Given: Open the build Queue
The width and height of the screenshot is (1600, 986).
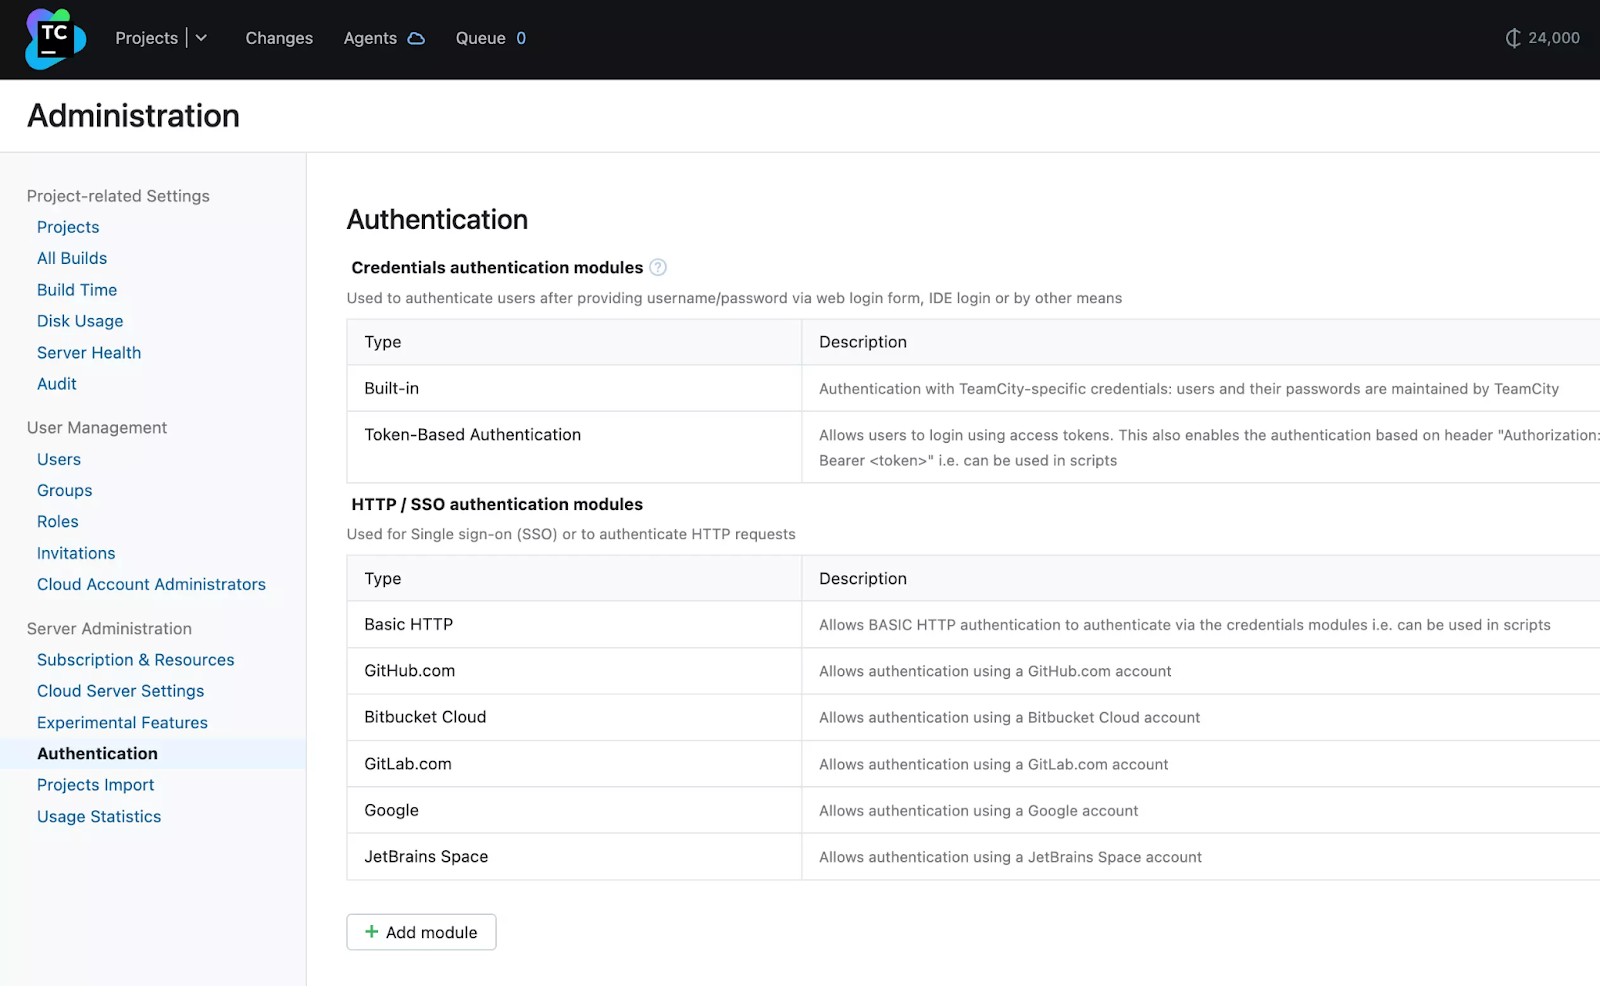Looking at the screenshot, I should [480, 38].
